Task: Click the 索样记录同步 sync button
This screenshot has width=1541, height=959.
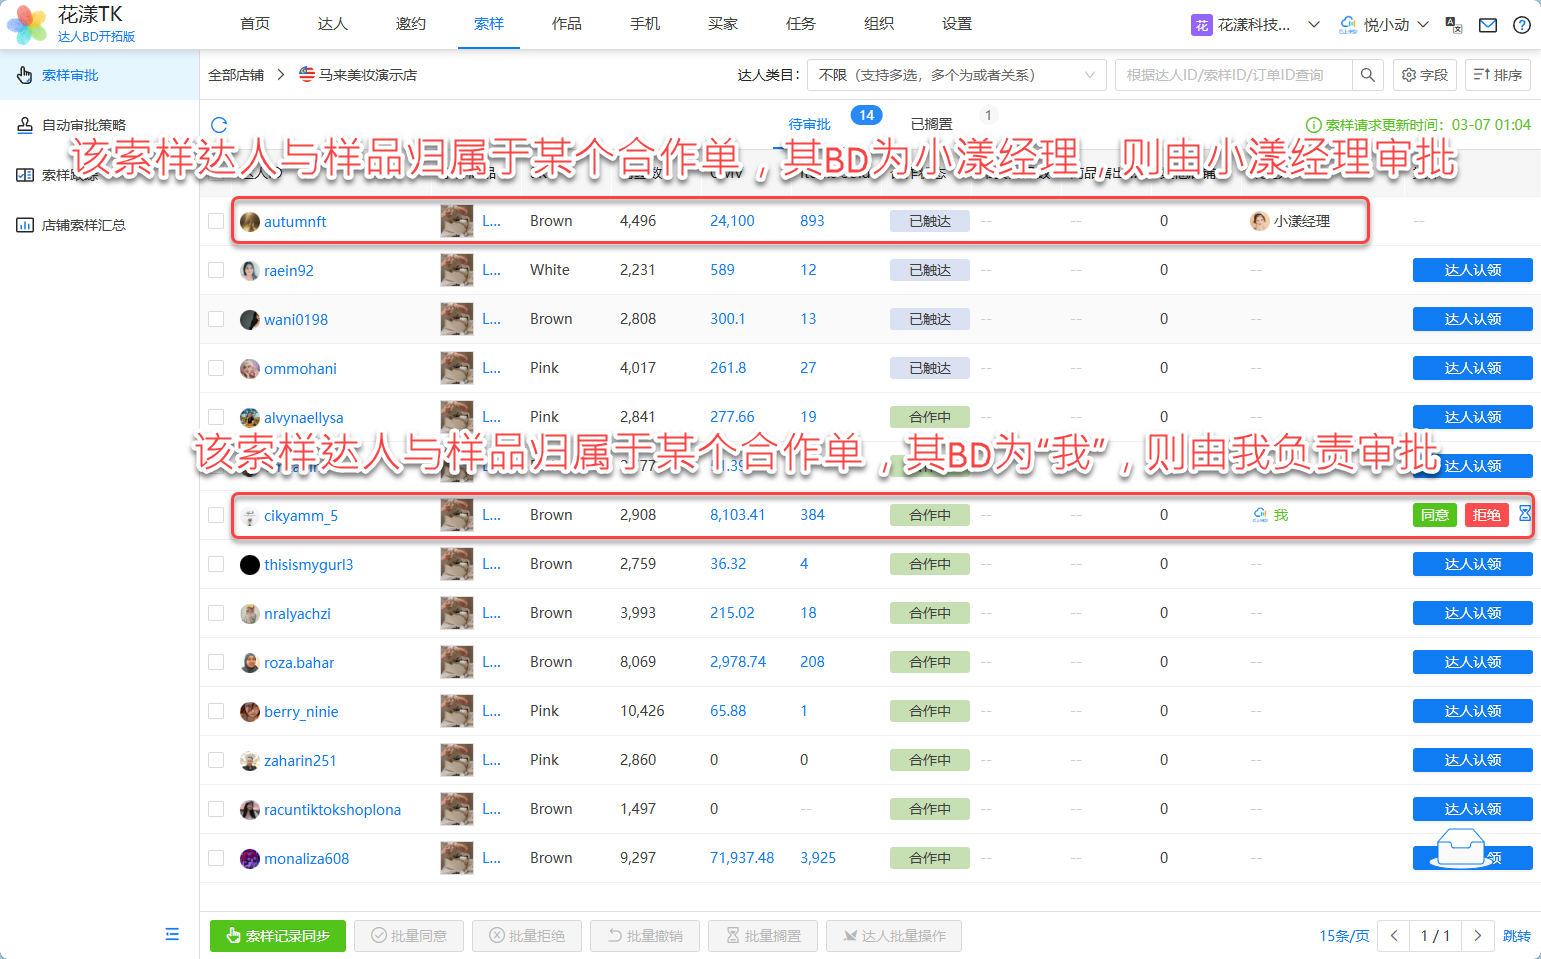Action: tap(277, 936)
